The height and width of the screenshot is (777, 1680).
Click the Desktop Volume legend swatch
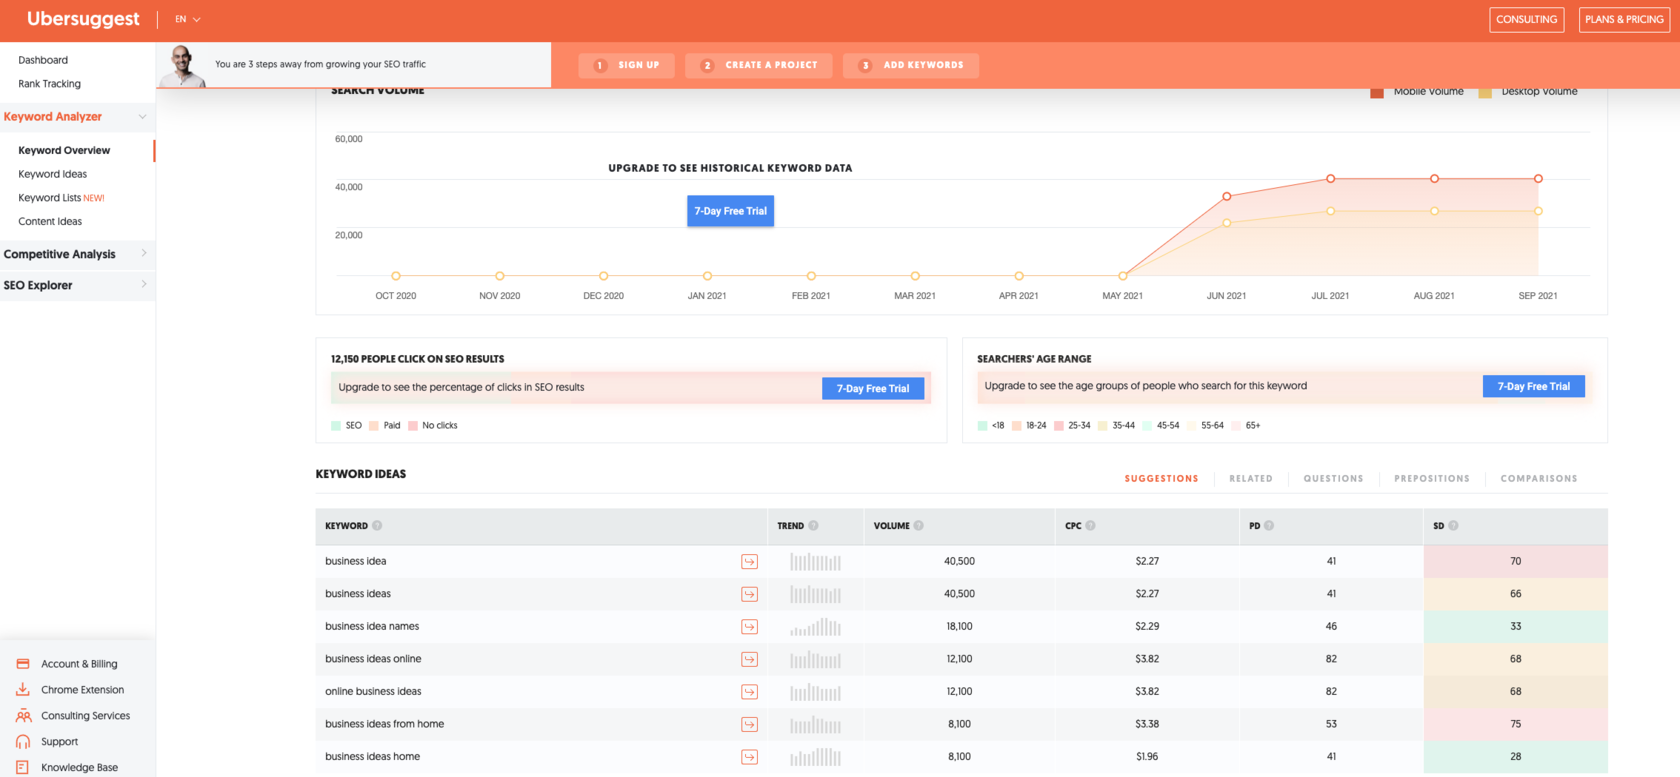point(1485,92)
